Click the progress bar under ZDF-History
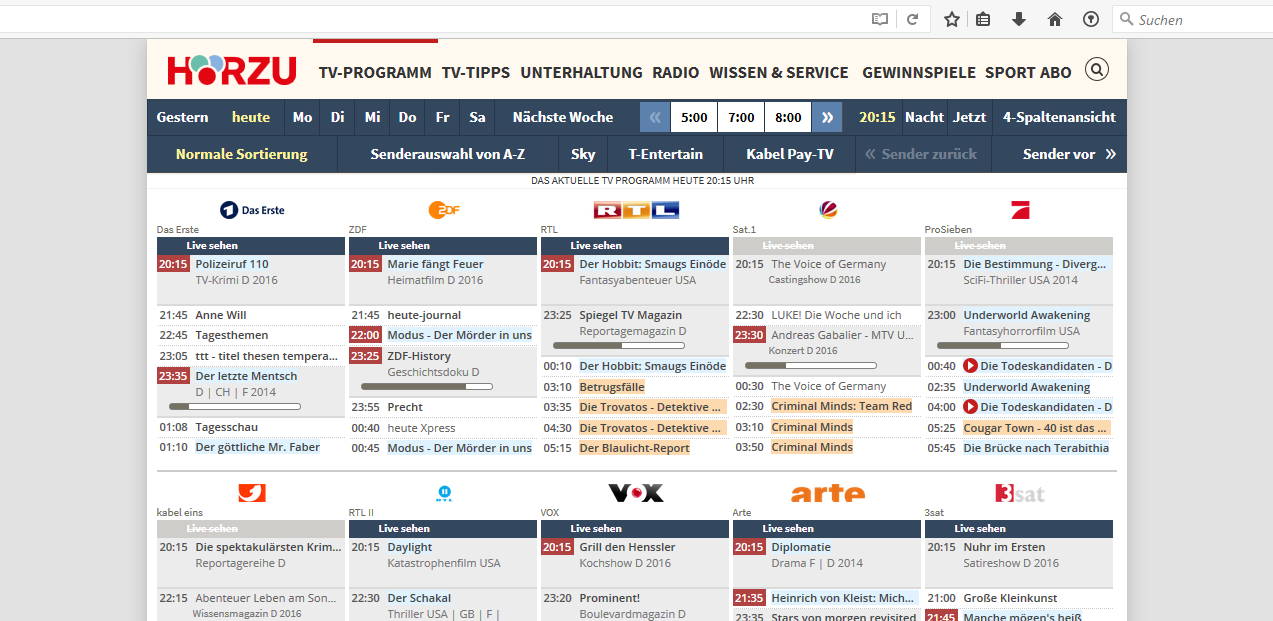Screen dimensions: 1273x621 [427, 386]
